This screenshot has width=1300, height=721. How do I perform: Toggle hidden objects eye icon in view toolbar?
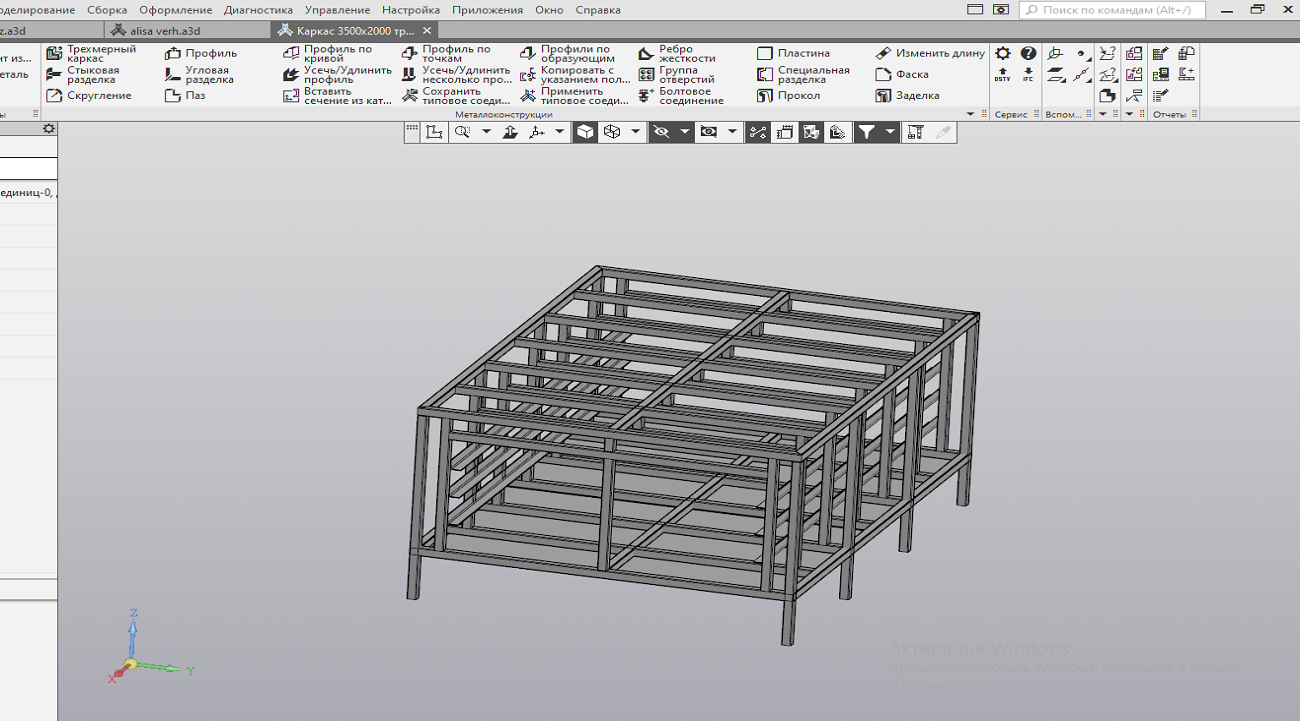pyautogui.click(x=660, y=132)
